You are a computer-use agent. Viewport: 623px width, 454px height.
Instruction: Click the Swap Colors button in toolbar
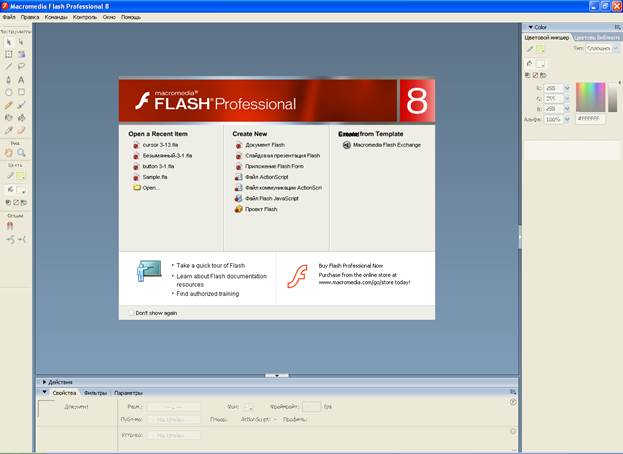[x=24, y=203]
